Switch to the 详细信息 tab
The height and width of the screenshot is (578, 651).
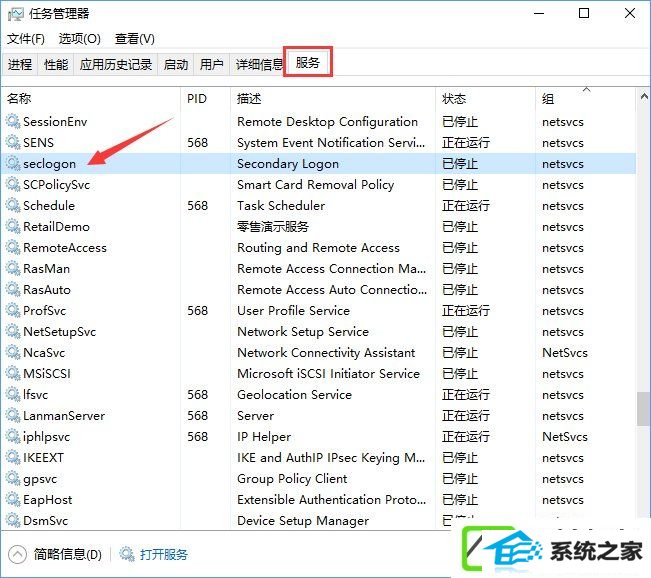258,64
